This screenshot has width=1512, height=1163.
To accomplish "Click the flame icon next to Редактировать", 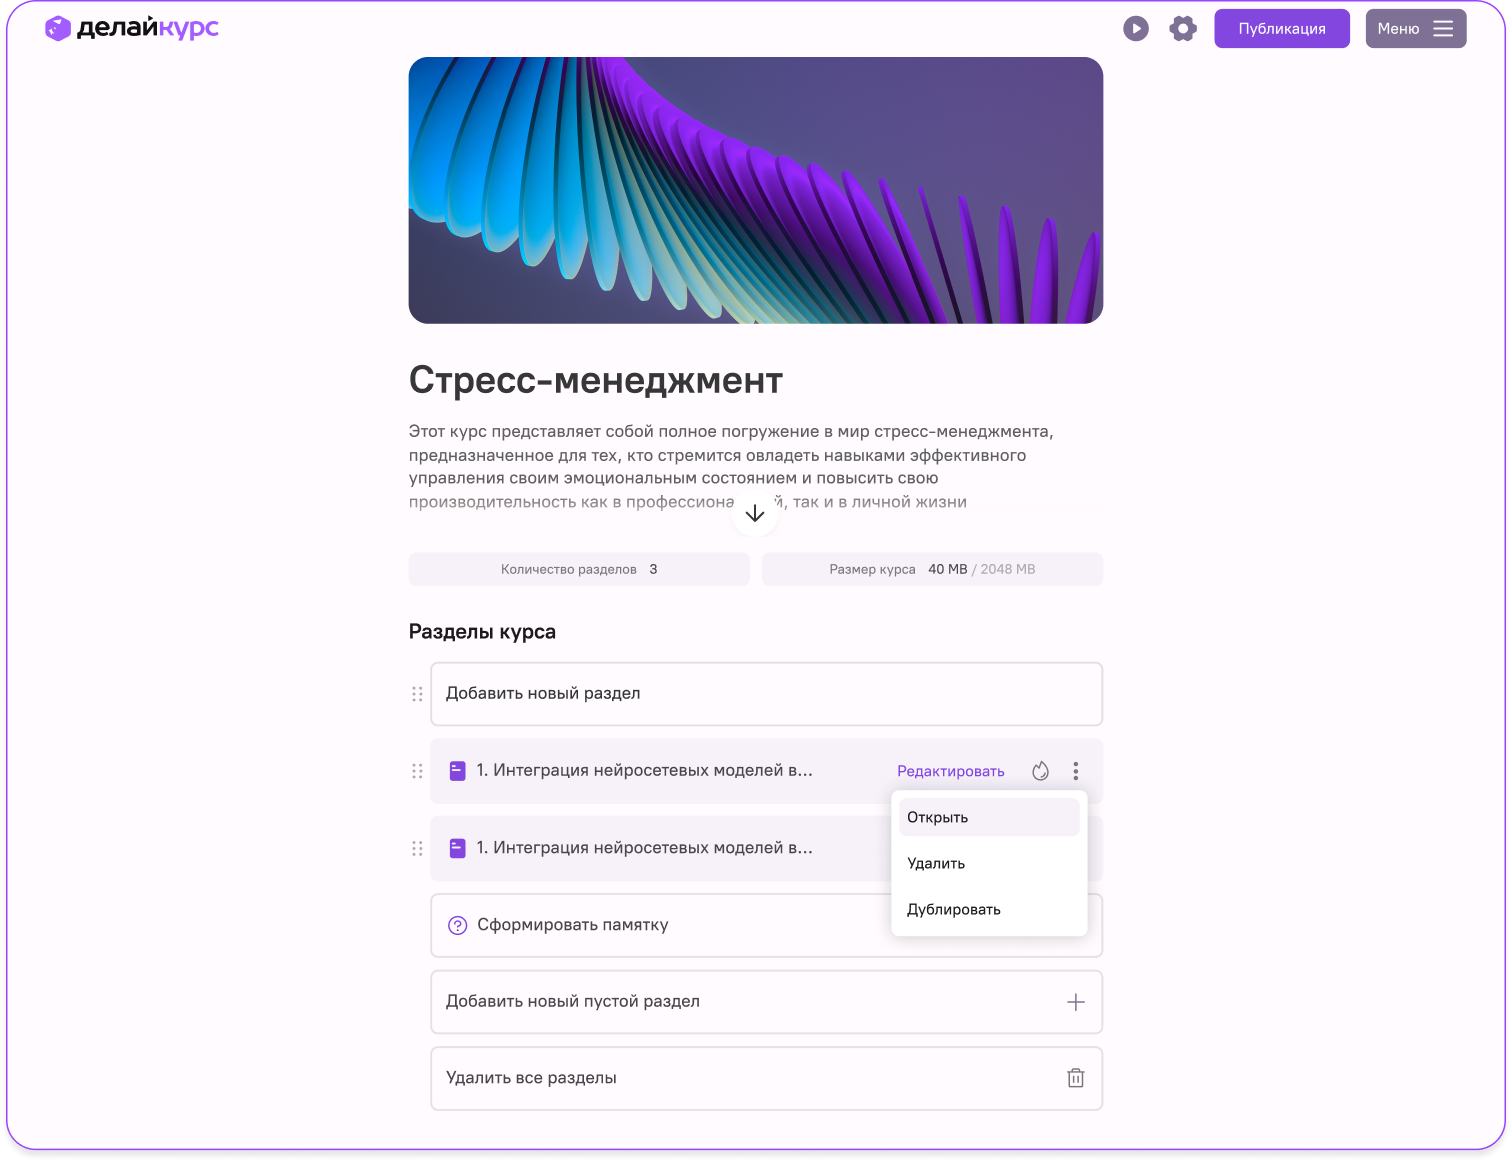I will click(x=1040, y=771).
